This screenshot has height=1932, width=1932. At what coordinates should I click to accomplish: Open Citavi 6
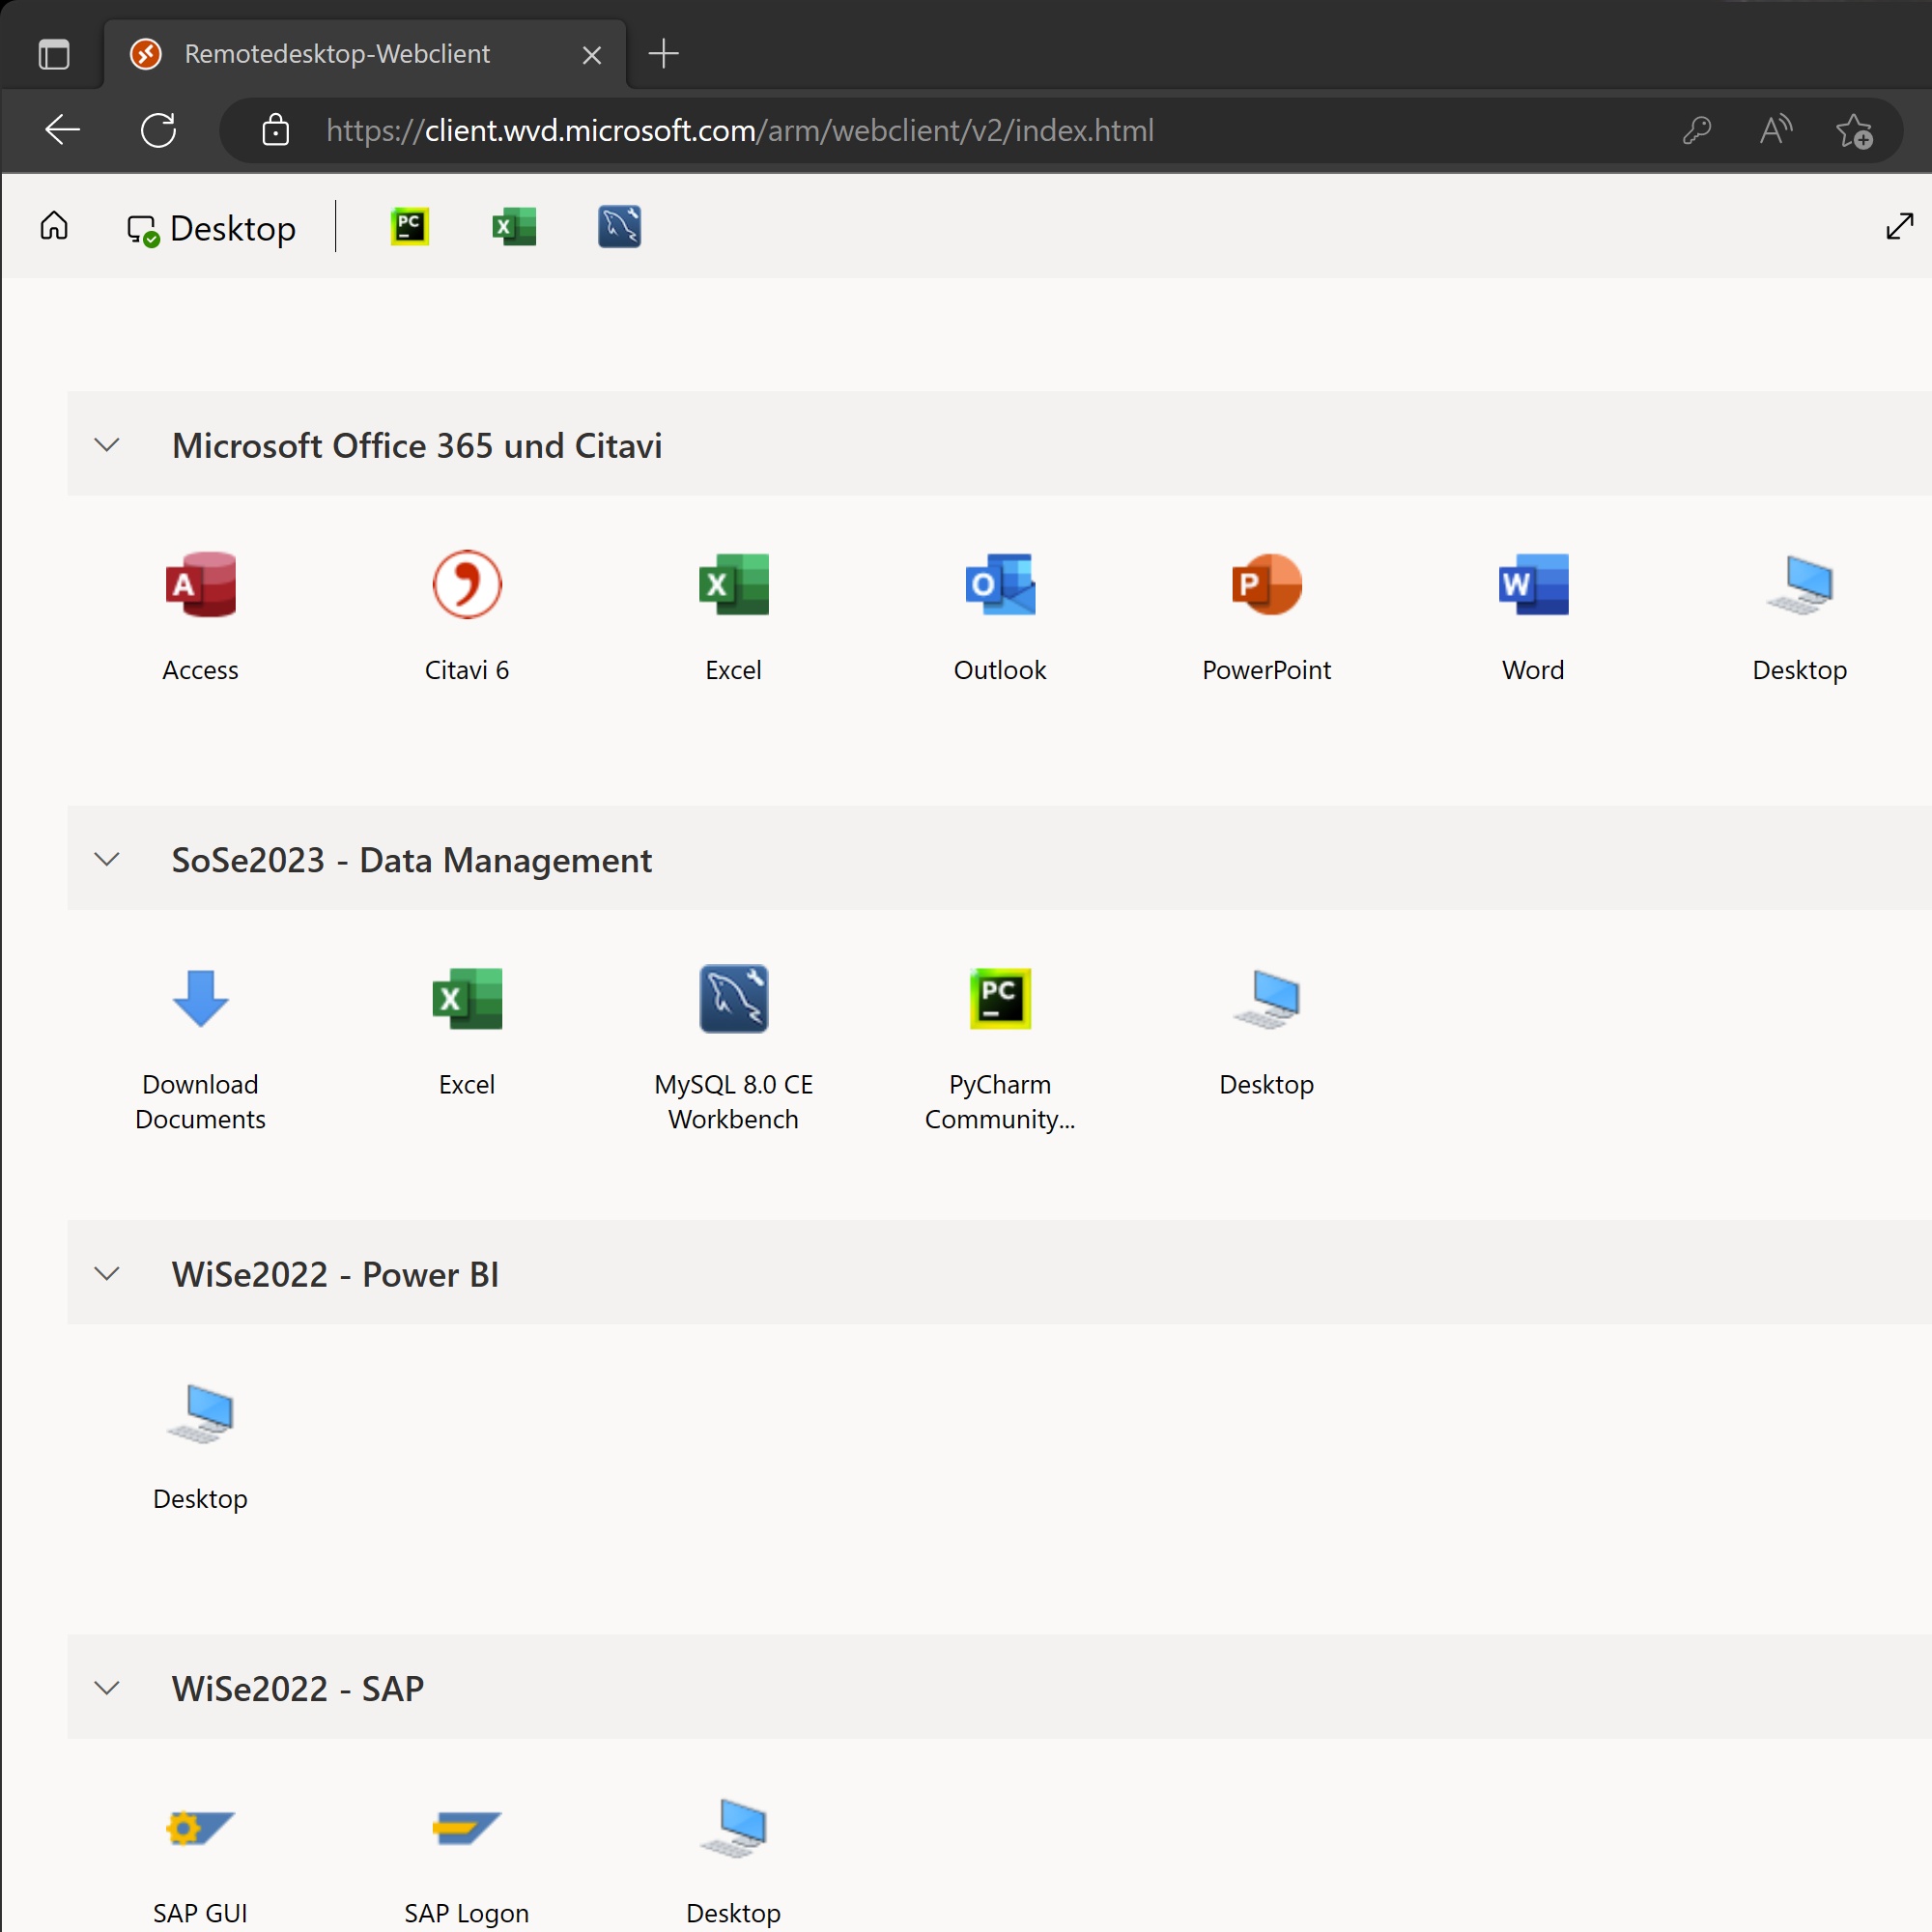pos(467,616)
